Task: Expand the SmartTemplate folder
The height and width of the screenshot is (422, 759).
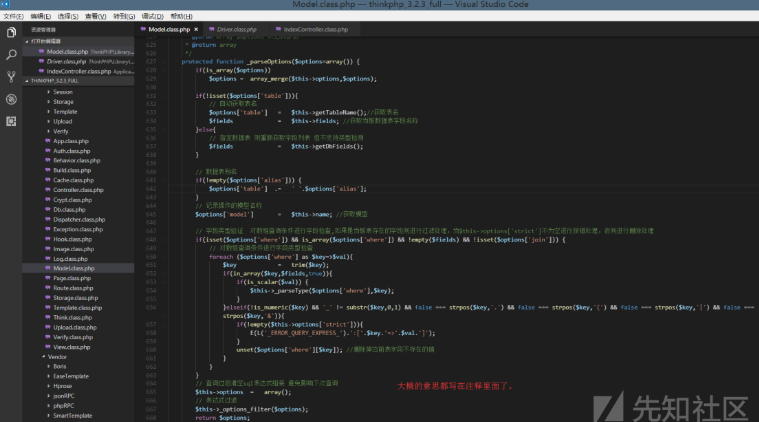Action: pyautogui.click(x=48, y=415)
